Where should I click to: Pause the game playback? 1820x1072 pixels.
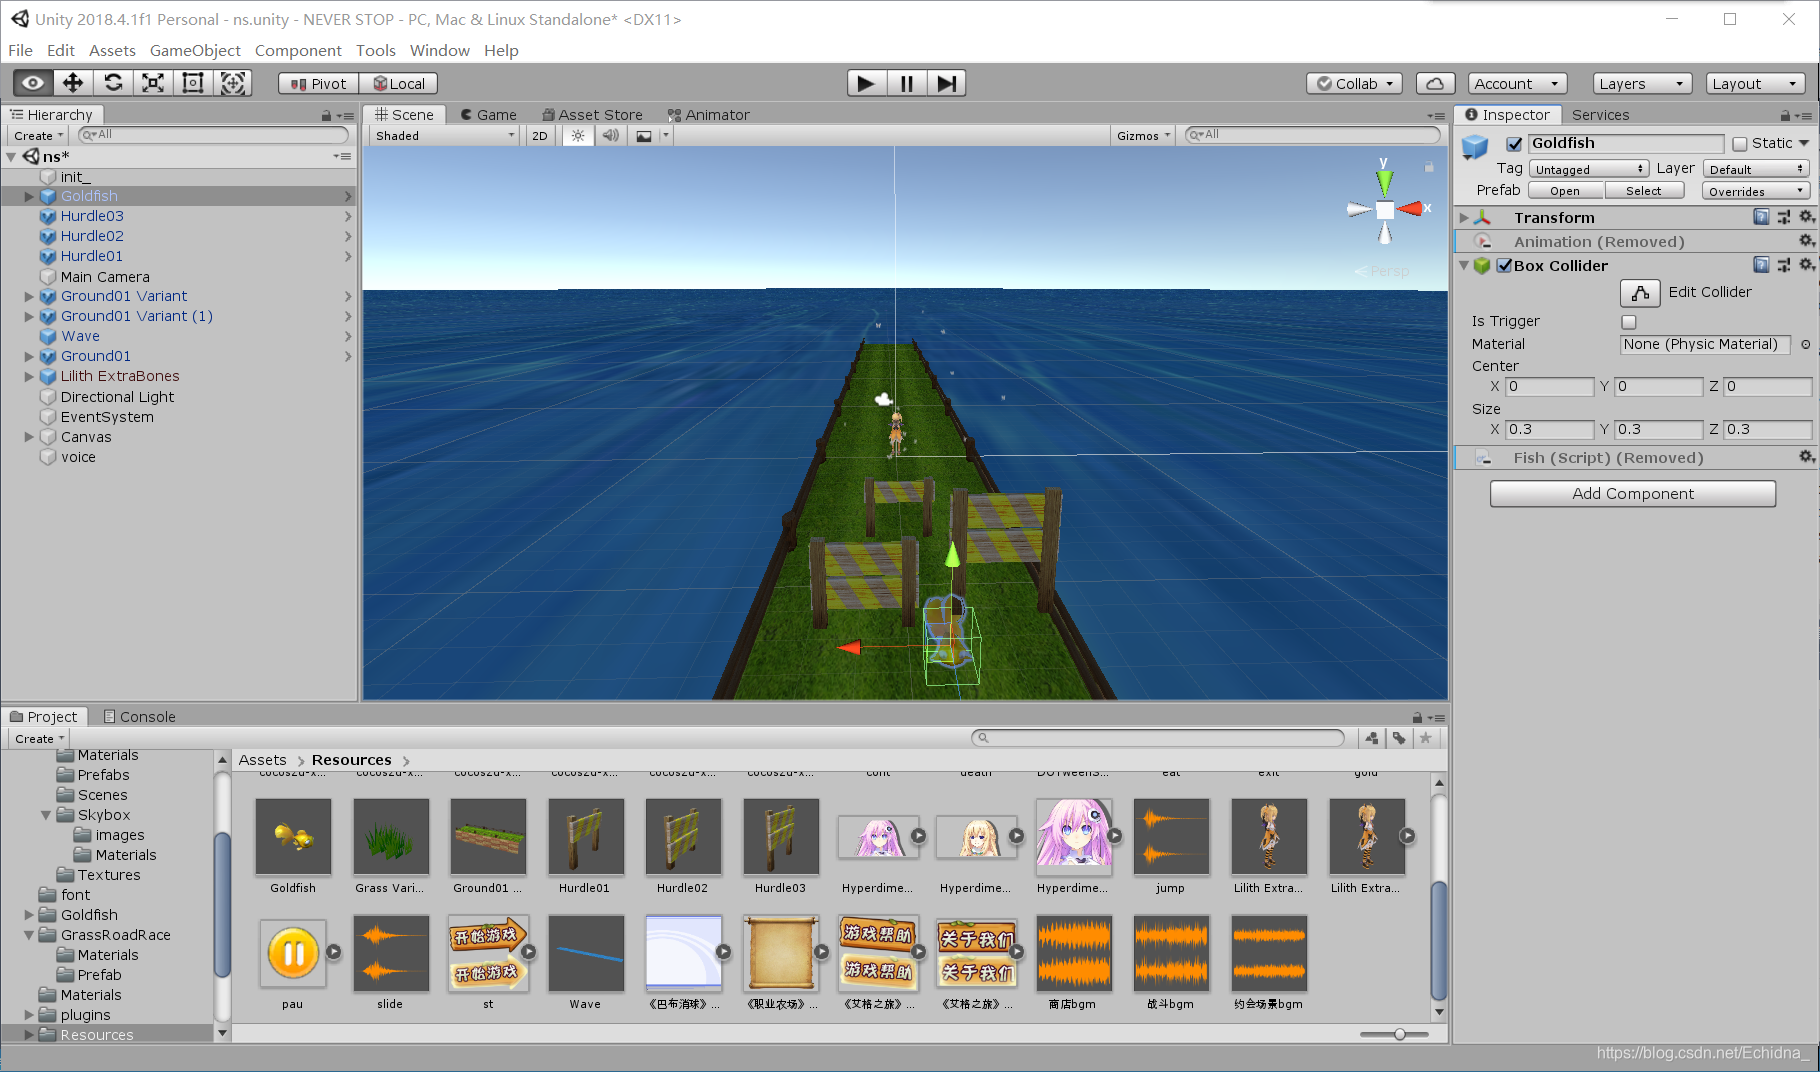click(906, 83)
